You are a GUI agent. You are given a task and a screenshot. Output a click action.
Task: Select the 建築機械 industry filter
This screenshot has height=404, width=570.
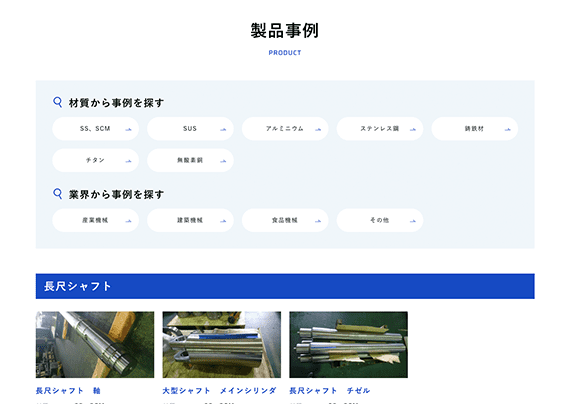[x=190, y=220]
